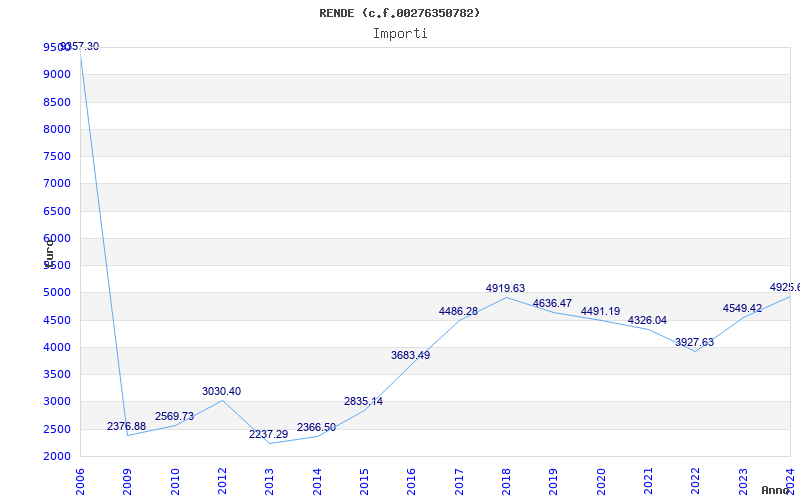Click the y-axis value 3000
The height and width of the screenshot is (500, 800).
[x=57, y=402]
